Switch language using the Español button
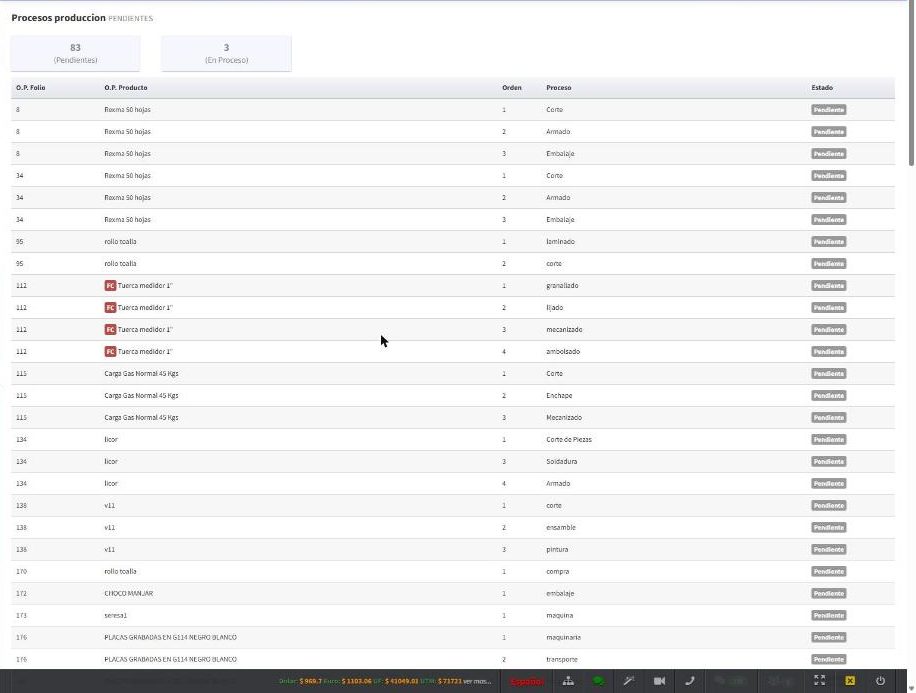This screenshot has width=916, height=693. click(527, 681)
